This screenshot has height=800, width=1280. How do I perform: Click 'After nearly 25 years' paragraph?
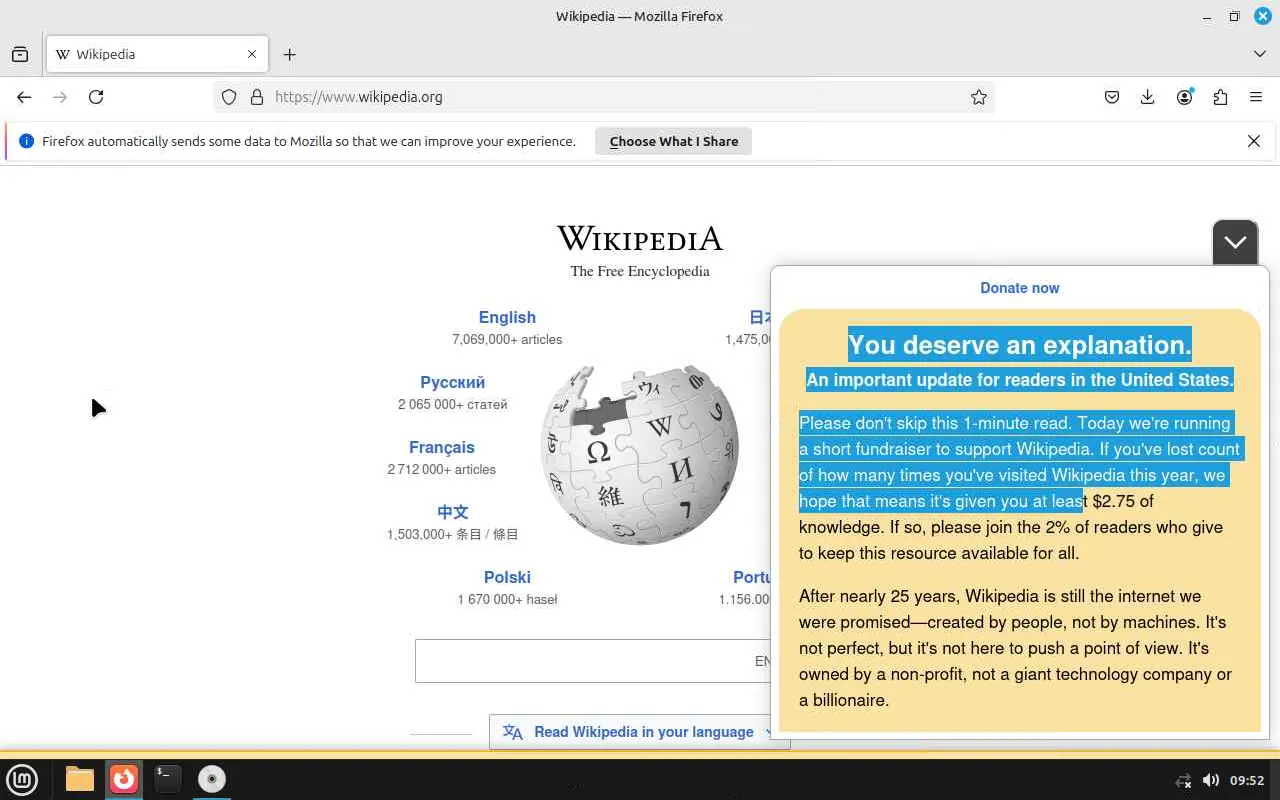(1015, 648)
